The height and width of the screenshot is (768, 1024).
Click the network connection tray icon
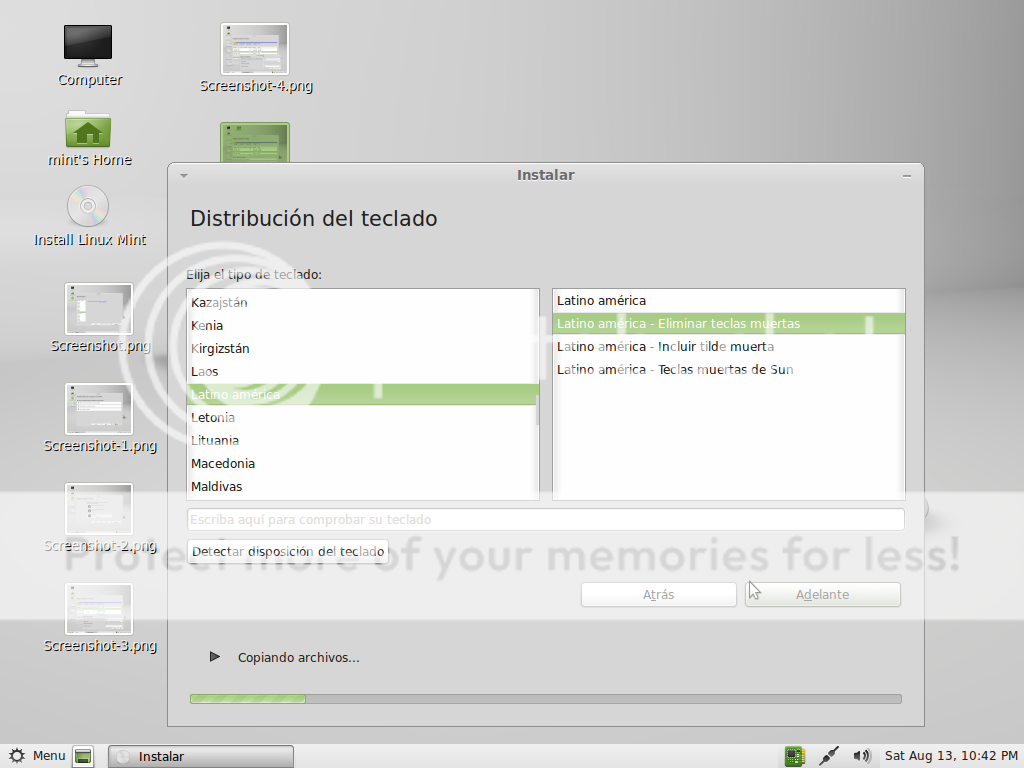[828, 756]
